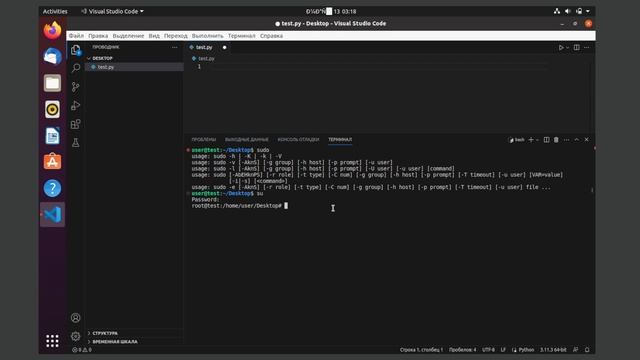Select the Терминал panel tab
Screen dimensions: 640x360
(340, 140)
